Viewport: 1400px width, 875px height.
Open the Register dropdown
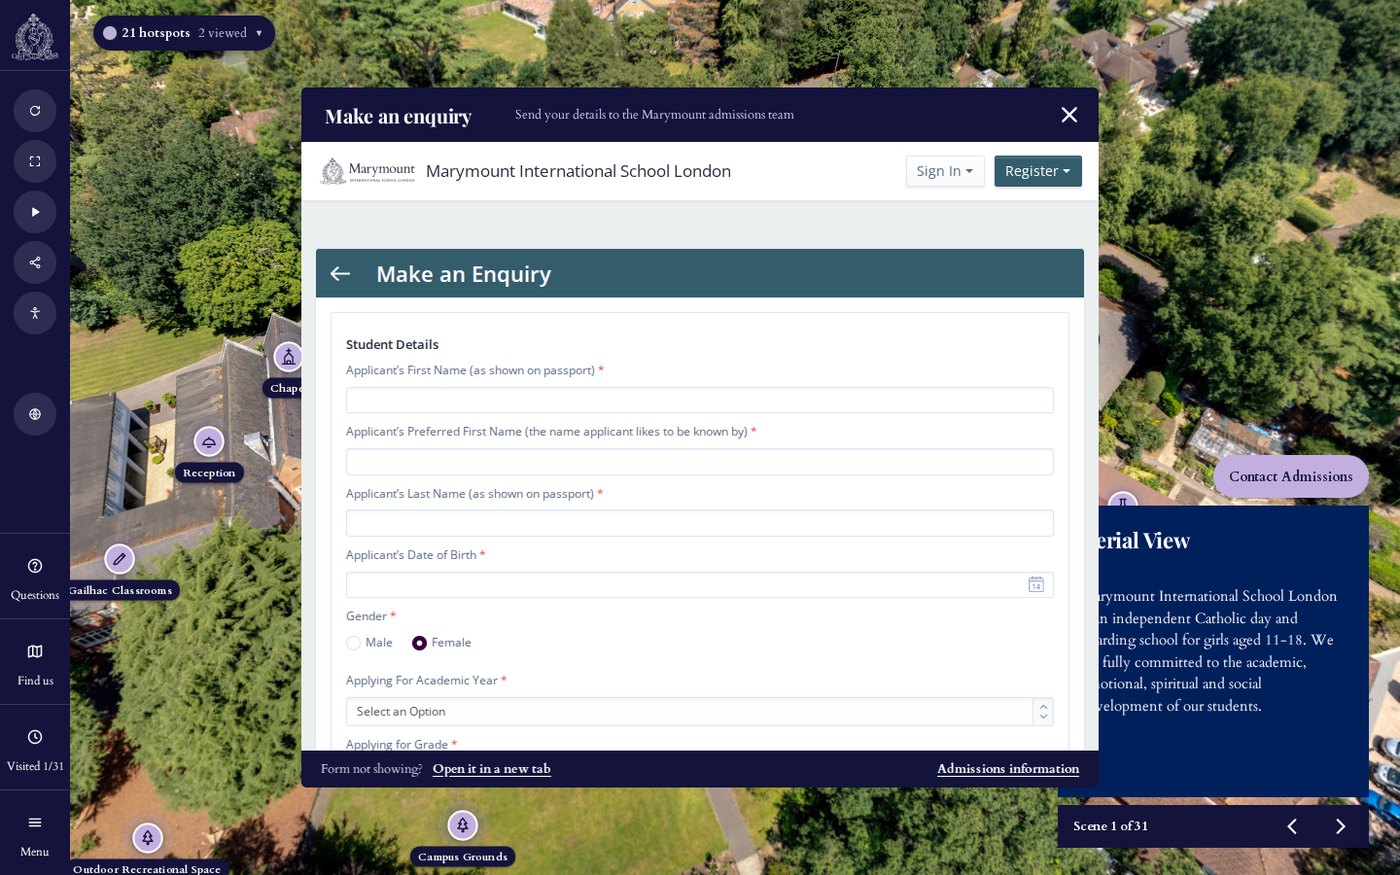coord(1038,171)
